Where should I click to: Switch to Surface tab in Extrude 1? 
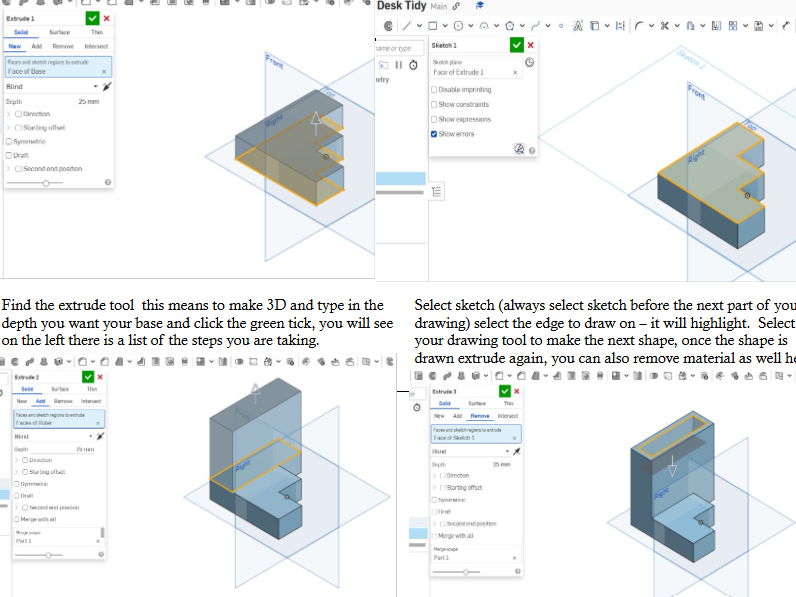(x=59, y=32)
